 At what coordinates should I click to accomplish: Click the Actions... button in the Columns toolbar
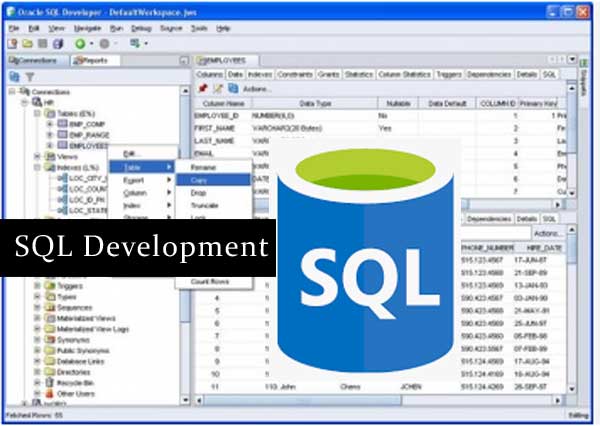(256, 89)
